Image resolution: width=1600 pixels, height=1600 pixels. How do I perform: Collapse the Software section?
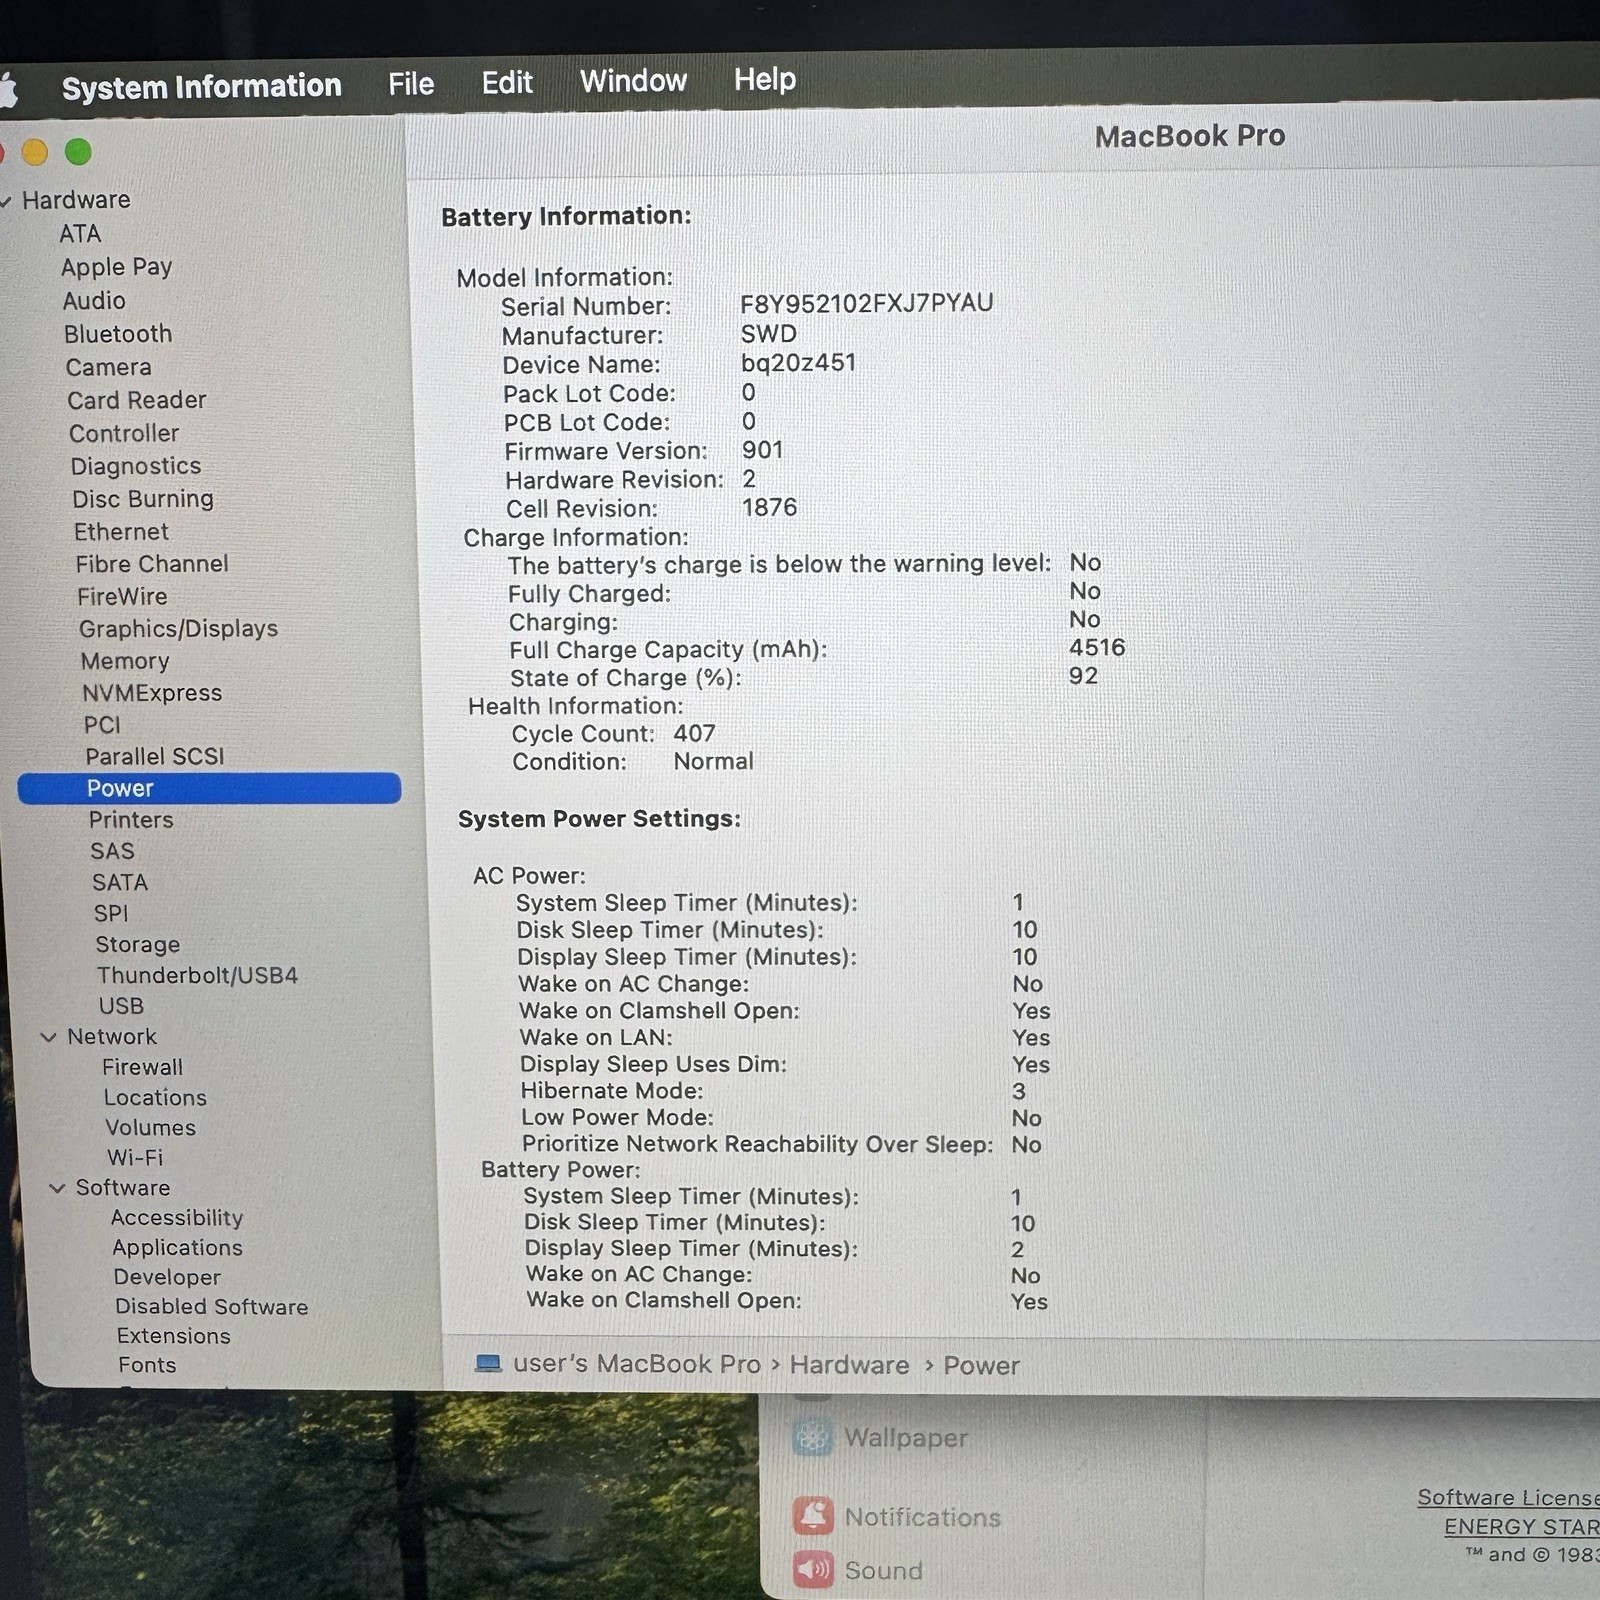click(57, 1188)
